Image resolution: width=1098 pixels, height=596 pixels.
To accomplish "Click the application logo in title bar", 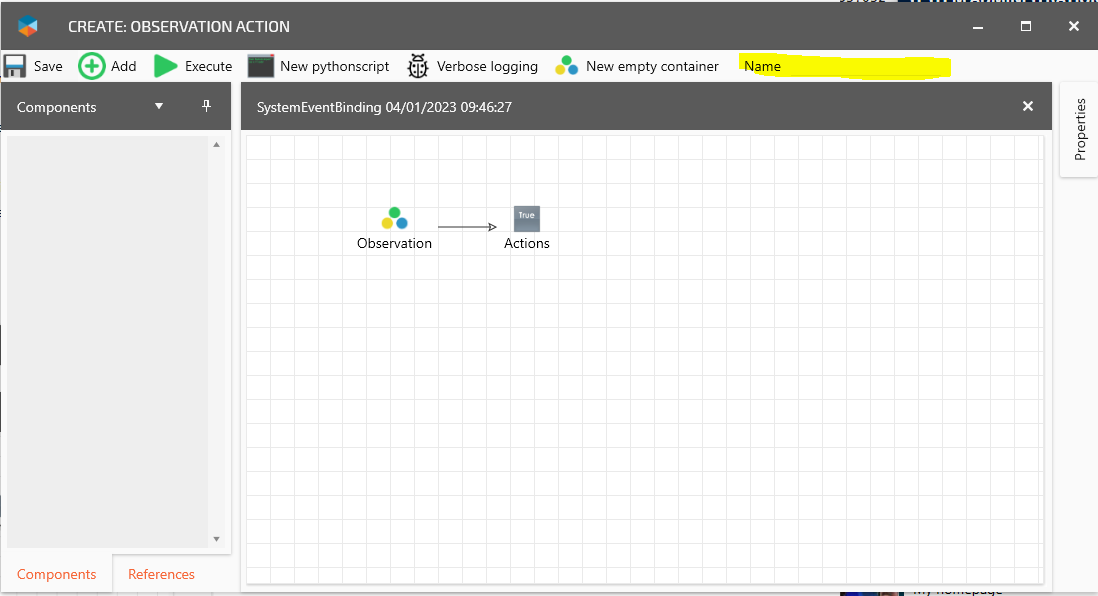I will point(28,27).
